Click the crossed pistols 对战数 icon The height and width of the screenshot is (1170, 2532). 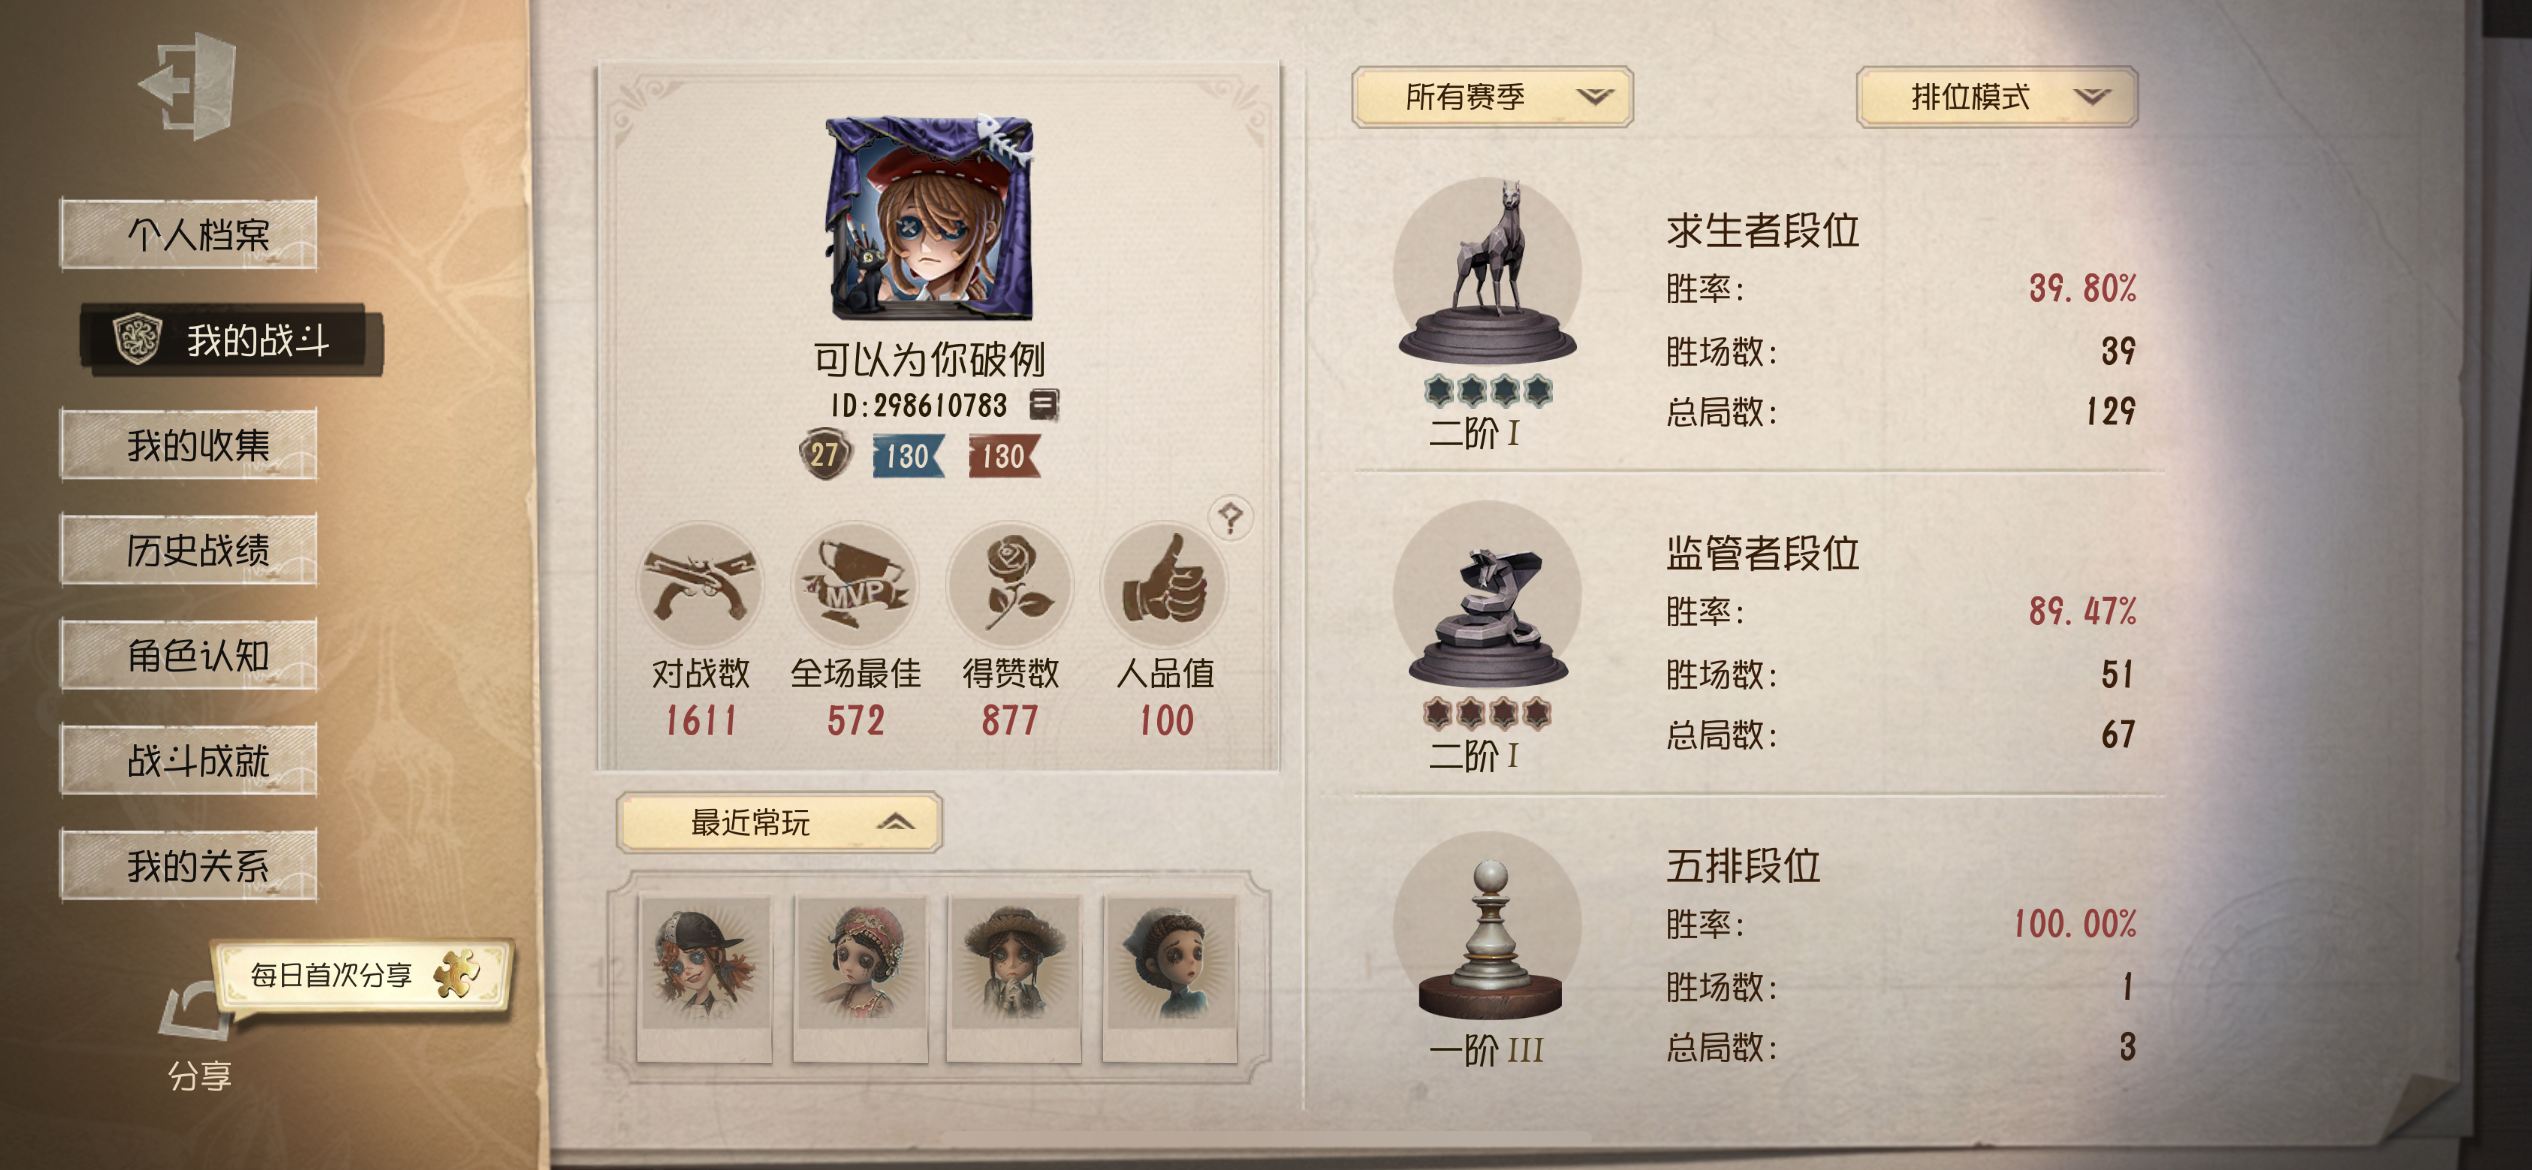(700, 585)
